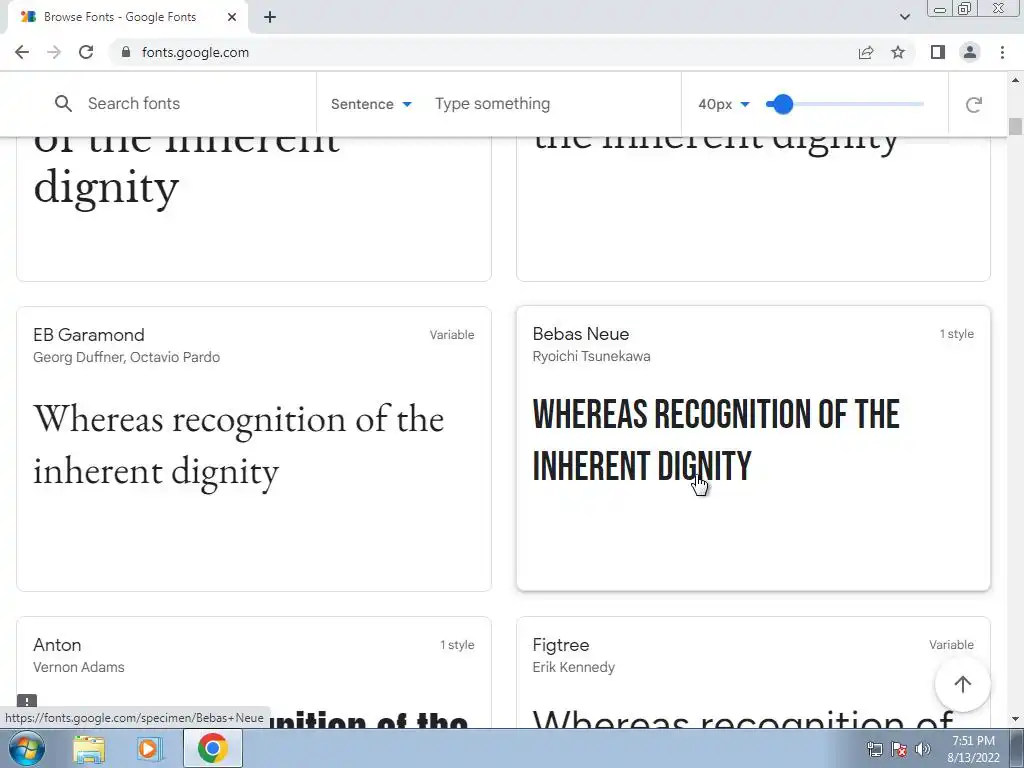Adjust the font size slider handle
Image resolution: width=1024 pixels, height=768 pixels.
click(782, 104)
